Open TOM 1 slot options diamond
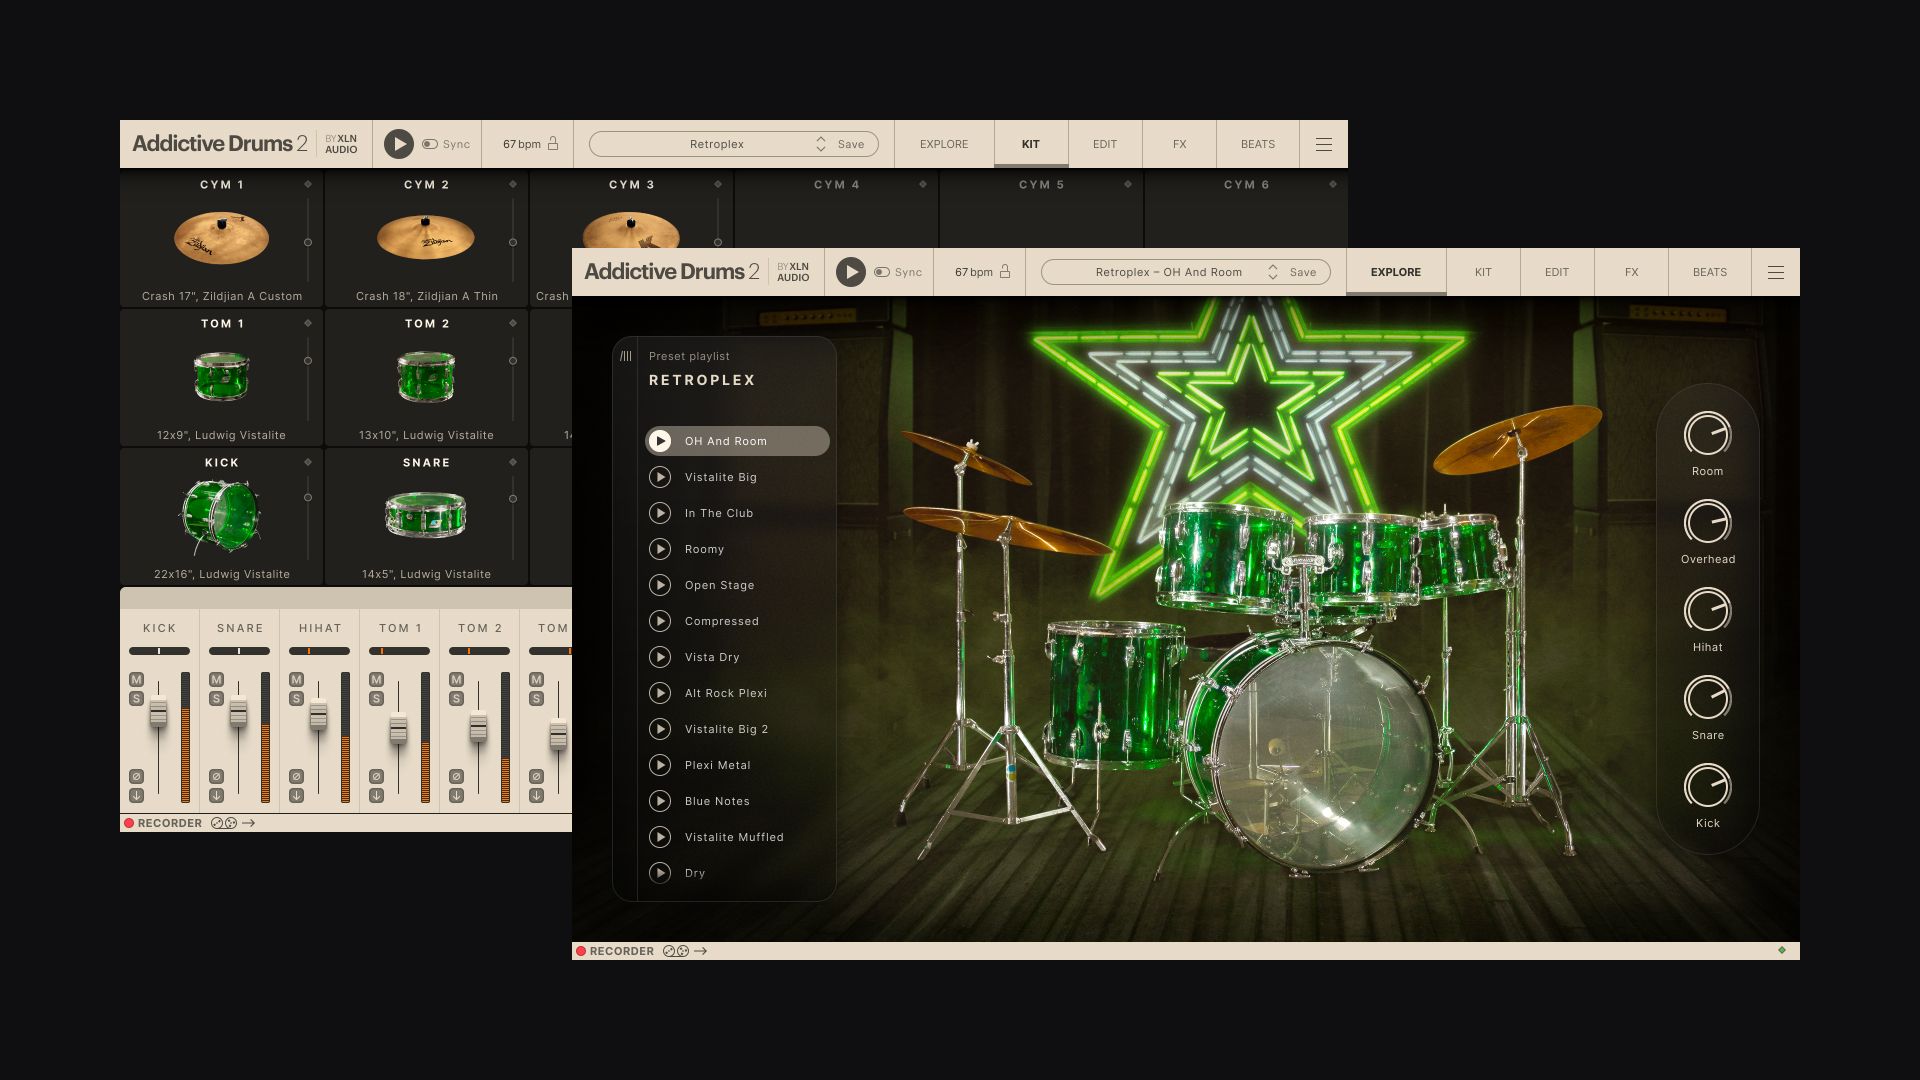The image size is (1920, 1080). (x=308, y=323)
